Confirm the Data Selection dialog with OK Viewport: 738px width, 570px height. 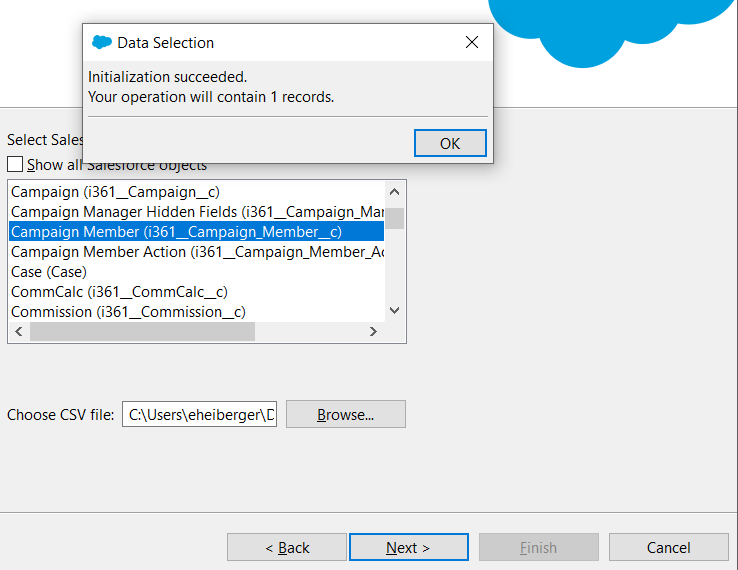click(450, 143)
